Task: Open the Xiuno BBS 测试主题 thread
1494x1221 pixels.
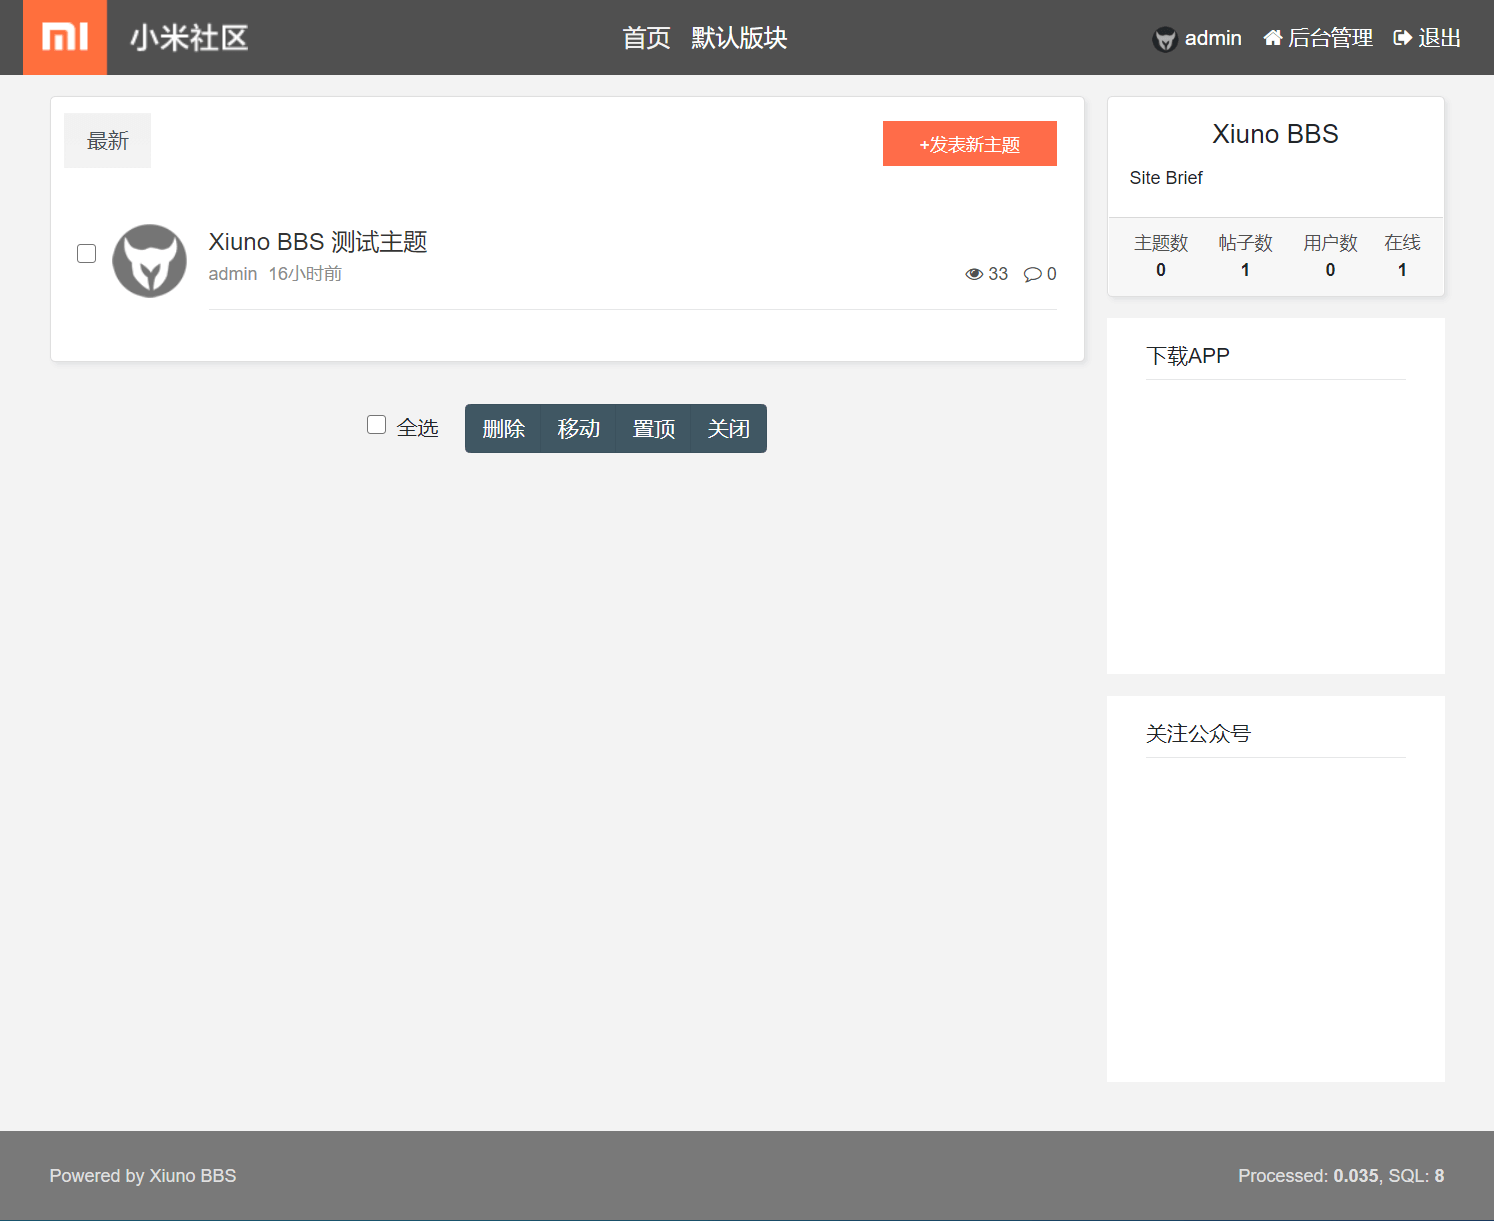Action: 318,242
